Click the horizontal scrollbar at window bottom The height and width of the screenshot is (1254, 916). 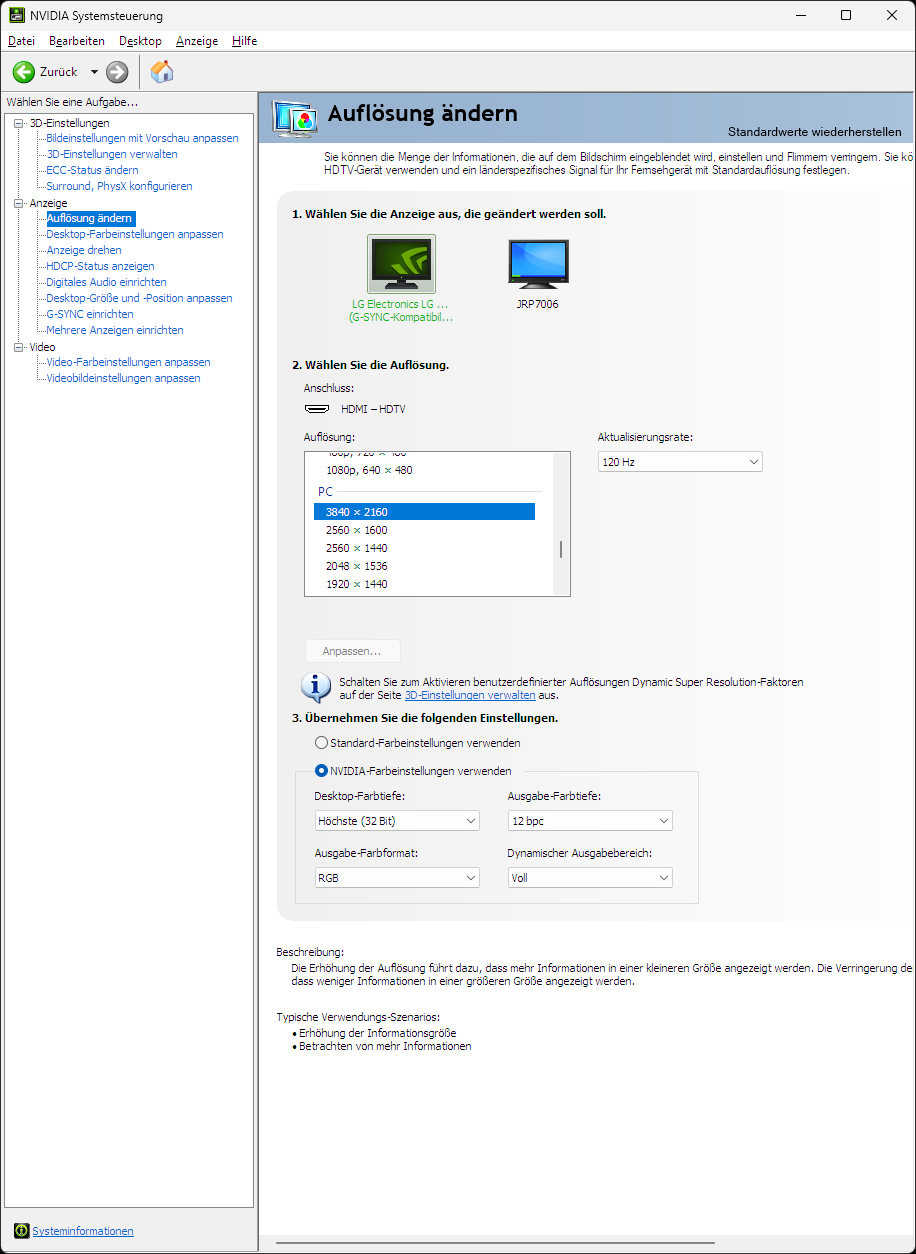[x=495, y=1242]
